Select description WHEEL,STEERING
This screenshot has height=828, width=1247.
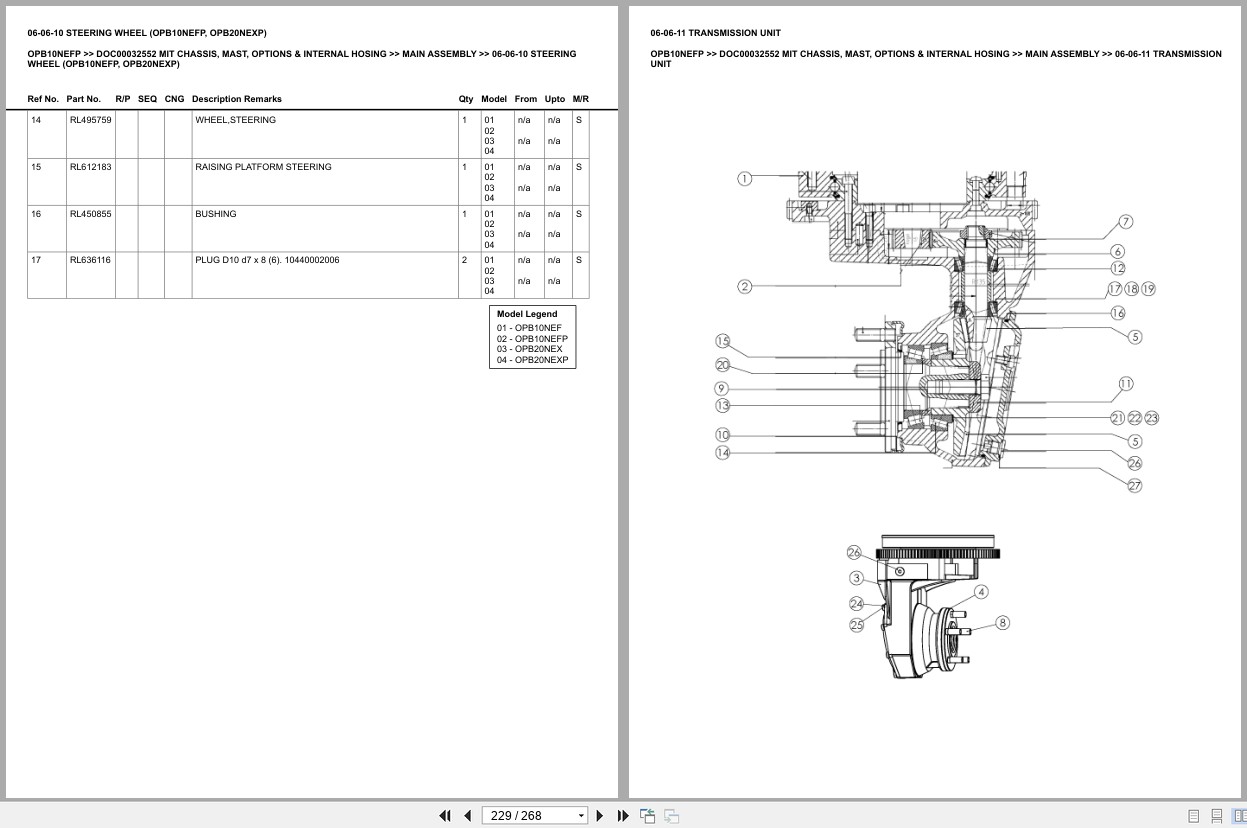(x=235, y=120)
